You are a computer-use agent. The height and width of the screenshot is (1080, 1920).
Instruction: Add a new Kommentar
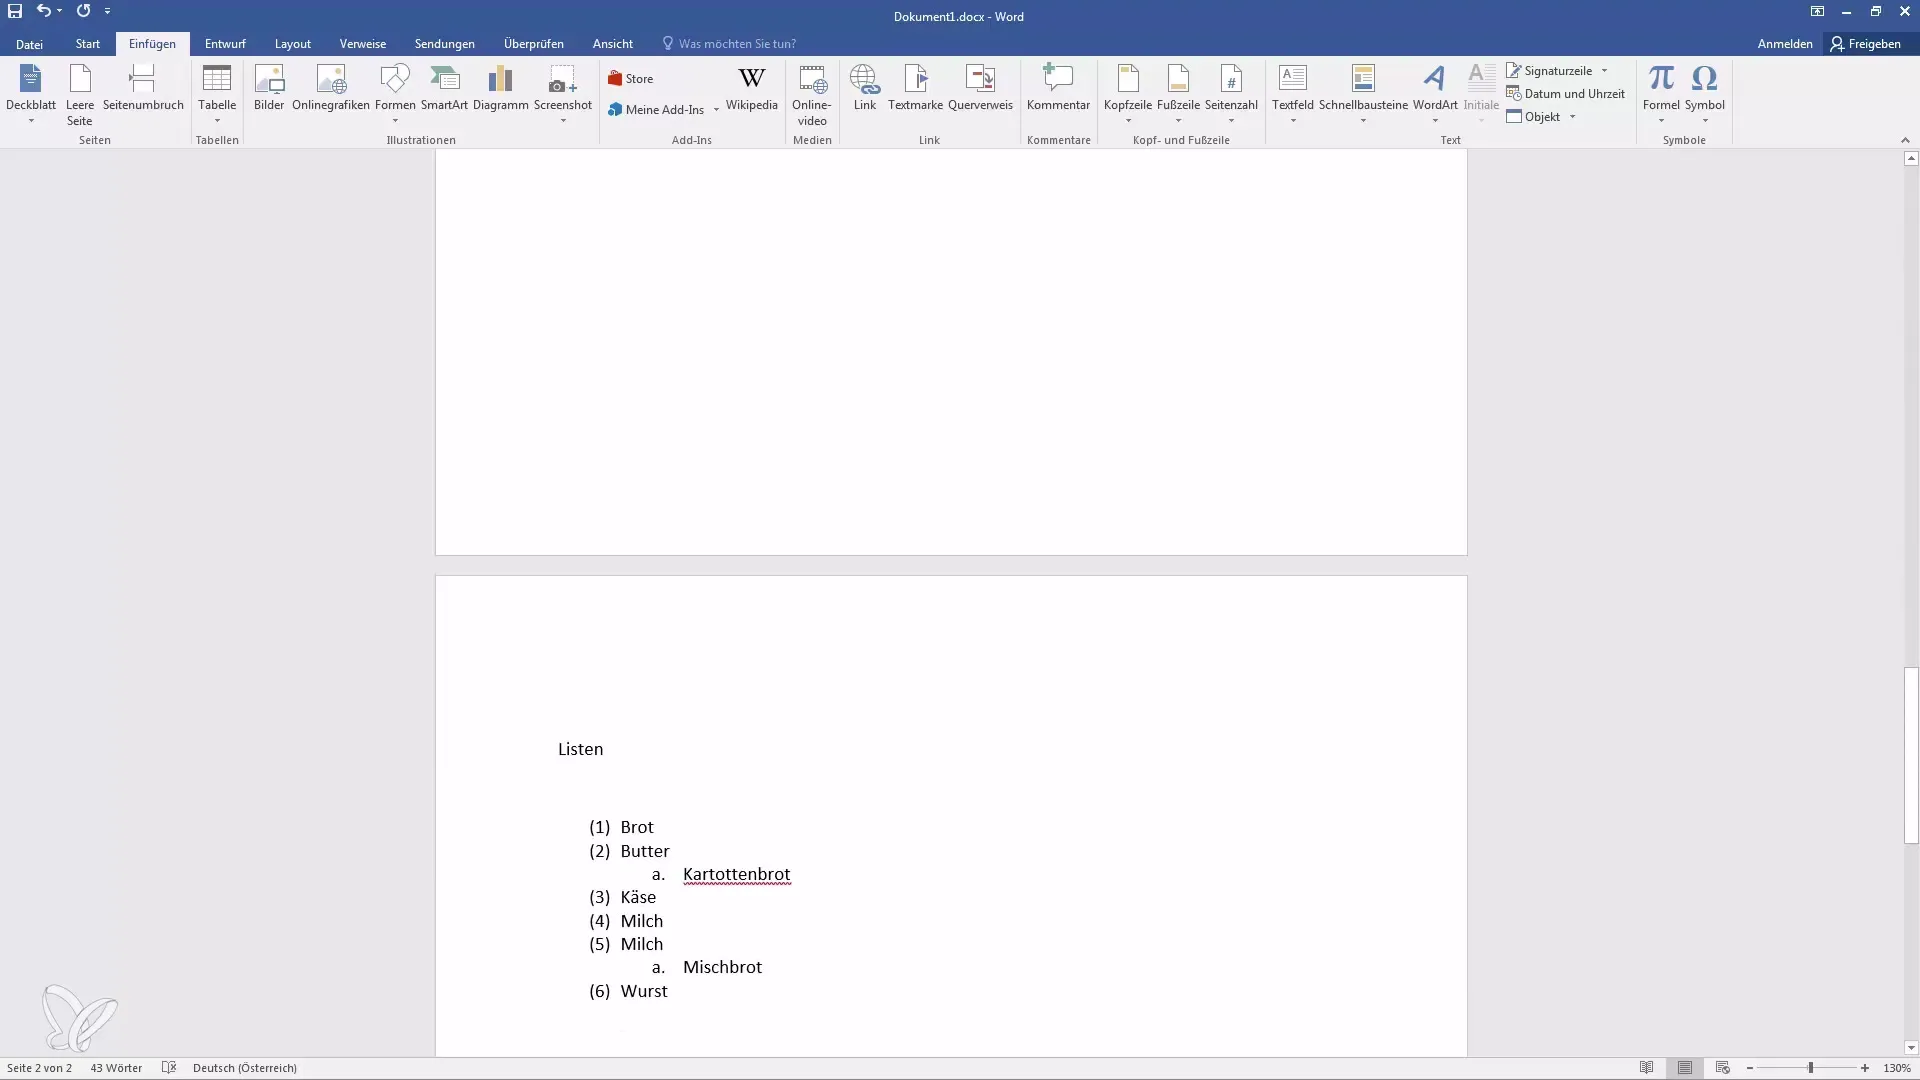[1058, 88]
